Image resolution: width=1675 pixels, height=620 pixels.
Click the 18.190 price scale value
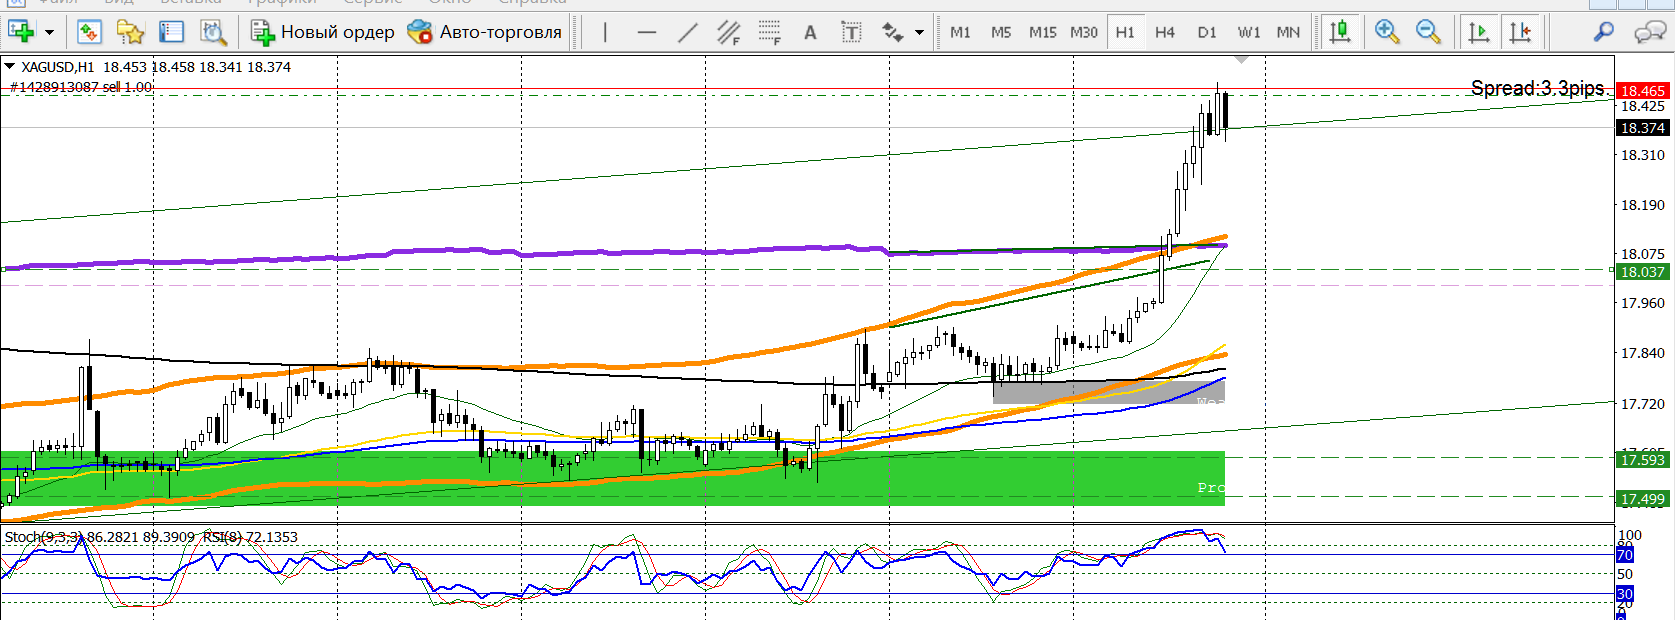pos(1642,205)
